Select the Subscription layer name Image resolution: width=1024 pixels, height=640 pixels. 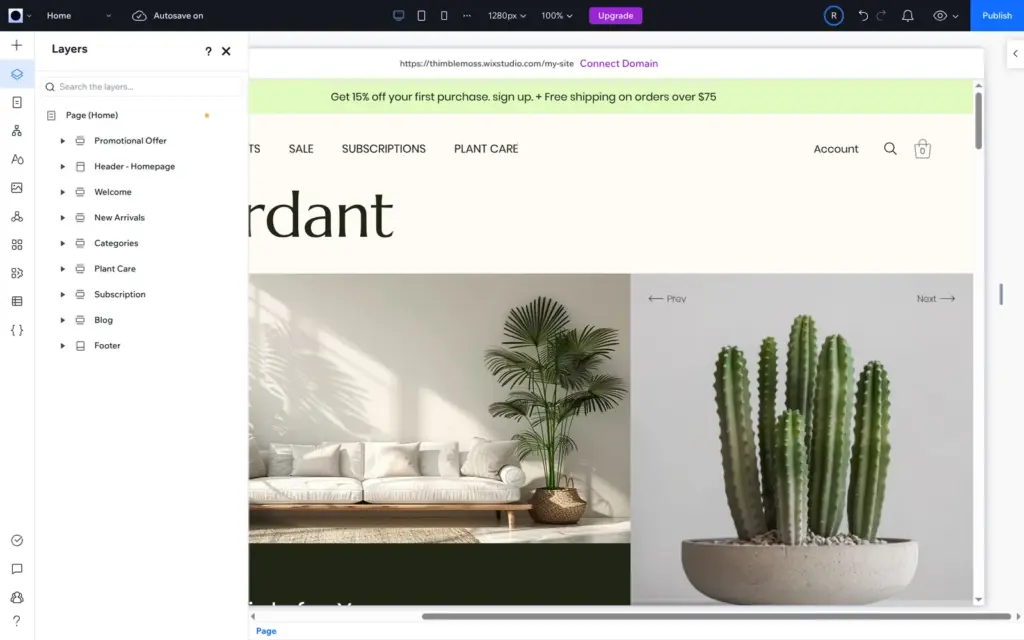point(120,295)
